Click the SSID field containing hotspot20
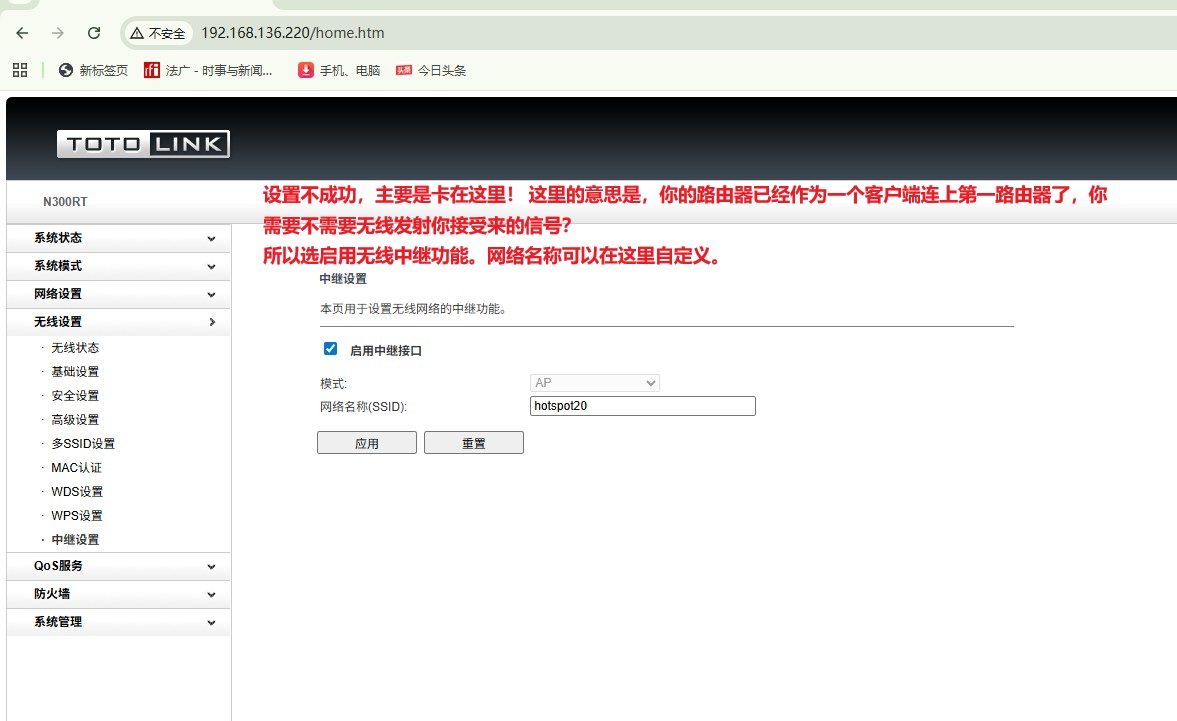The image size is (1177, 721). click(642, 406)
